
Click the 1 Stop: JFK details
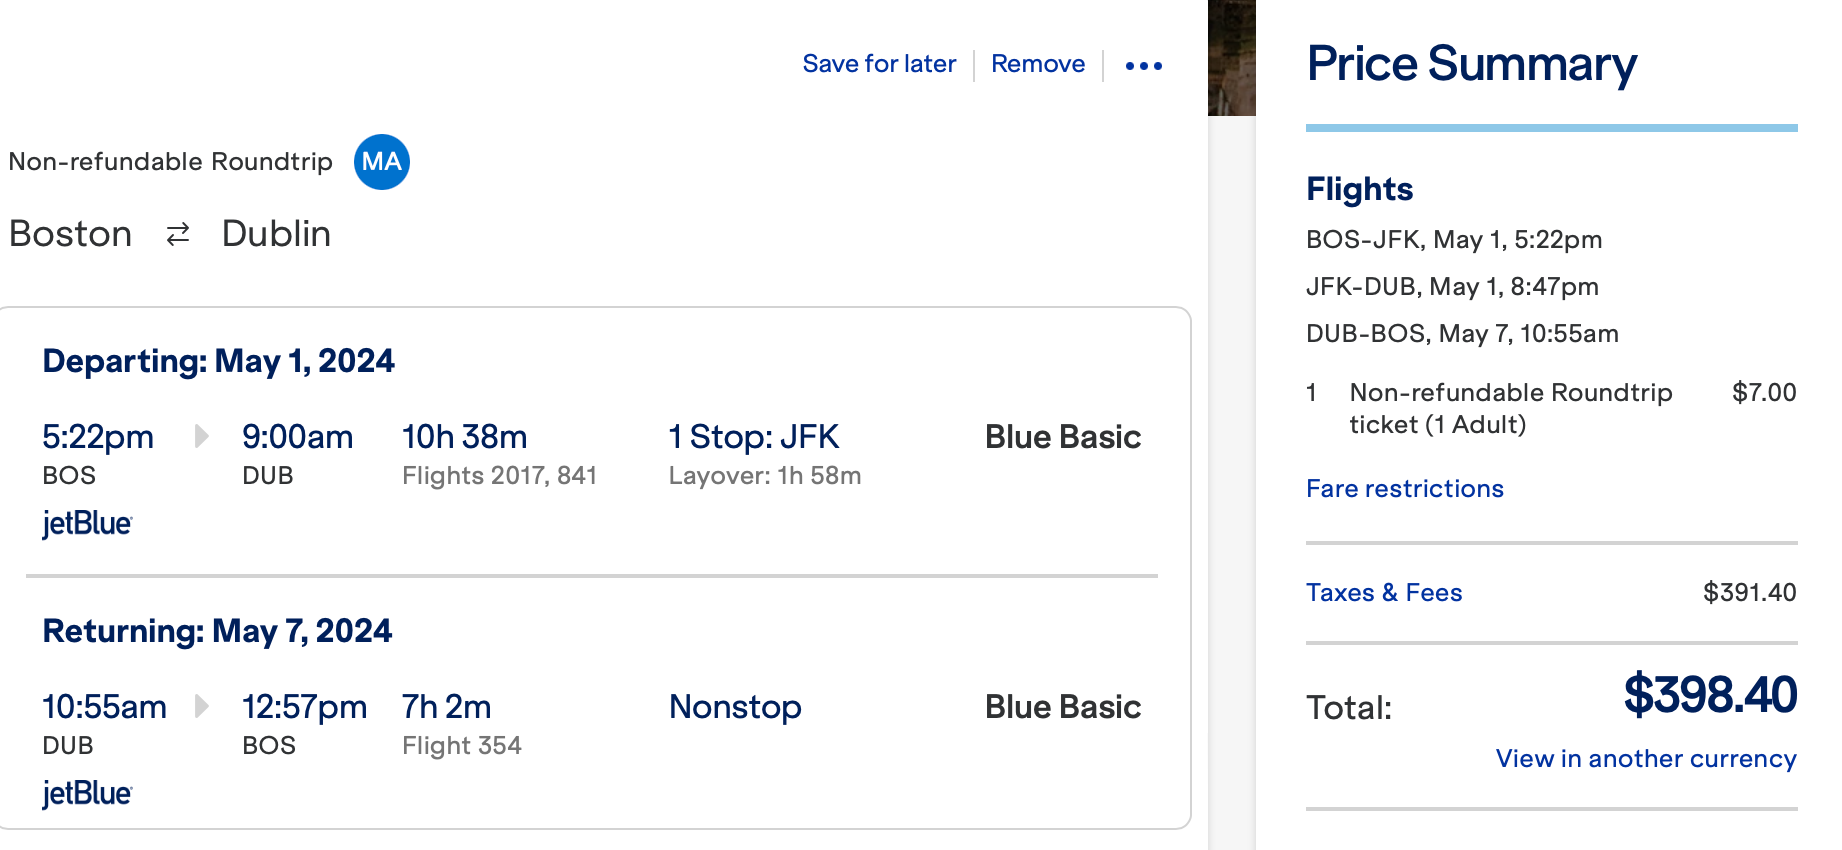click(x=754, y=437)
